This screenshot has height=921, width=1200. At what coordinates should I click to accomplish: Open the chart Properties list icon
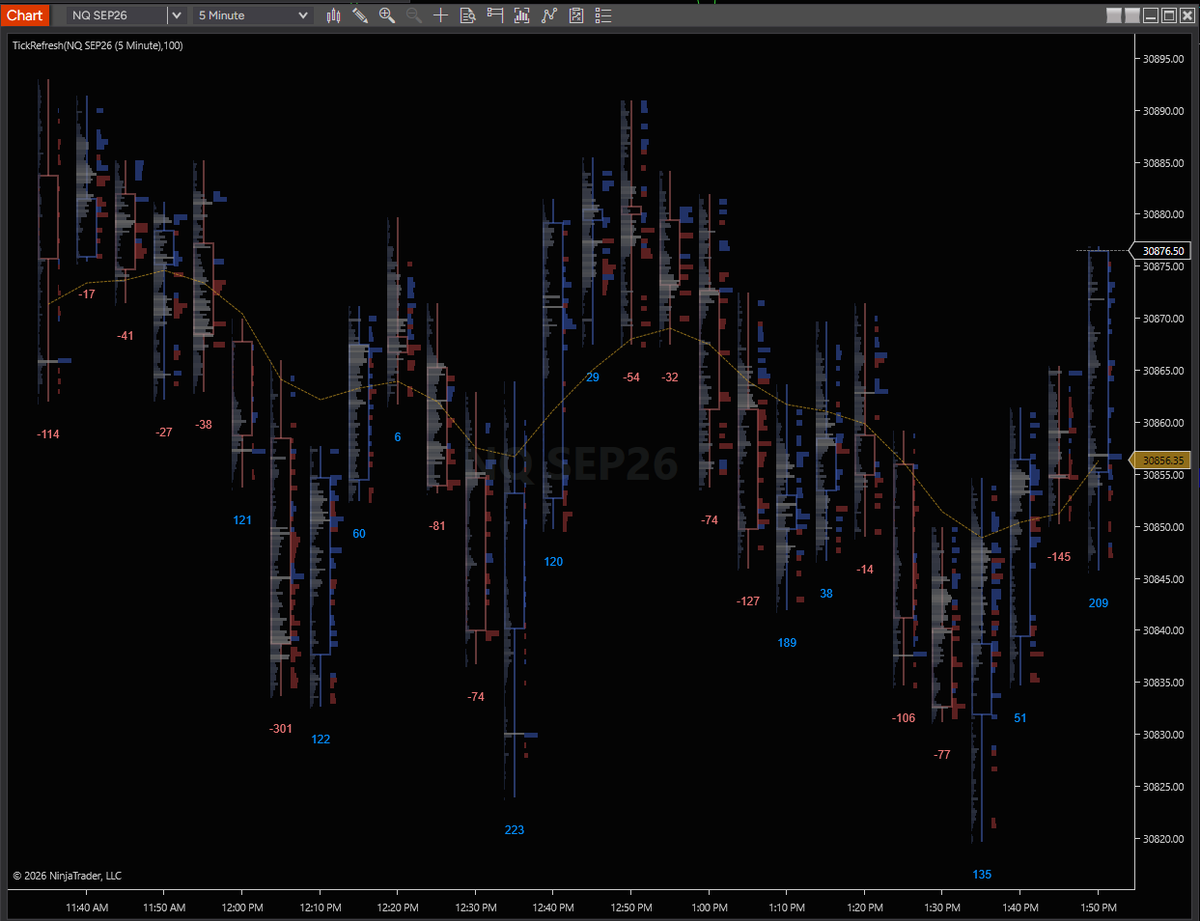(602, 15)
